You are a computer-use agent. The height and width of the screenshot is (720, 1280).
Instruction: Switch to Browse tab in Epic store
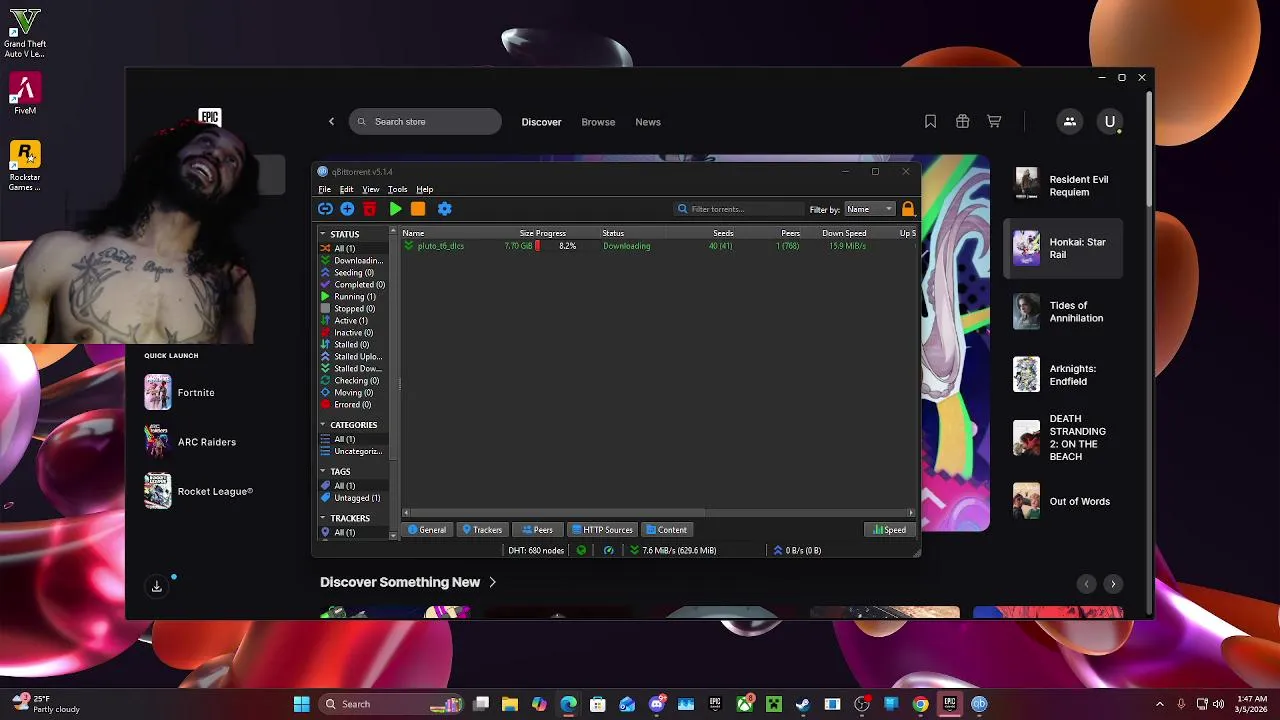[598, 122]
